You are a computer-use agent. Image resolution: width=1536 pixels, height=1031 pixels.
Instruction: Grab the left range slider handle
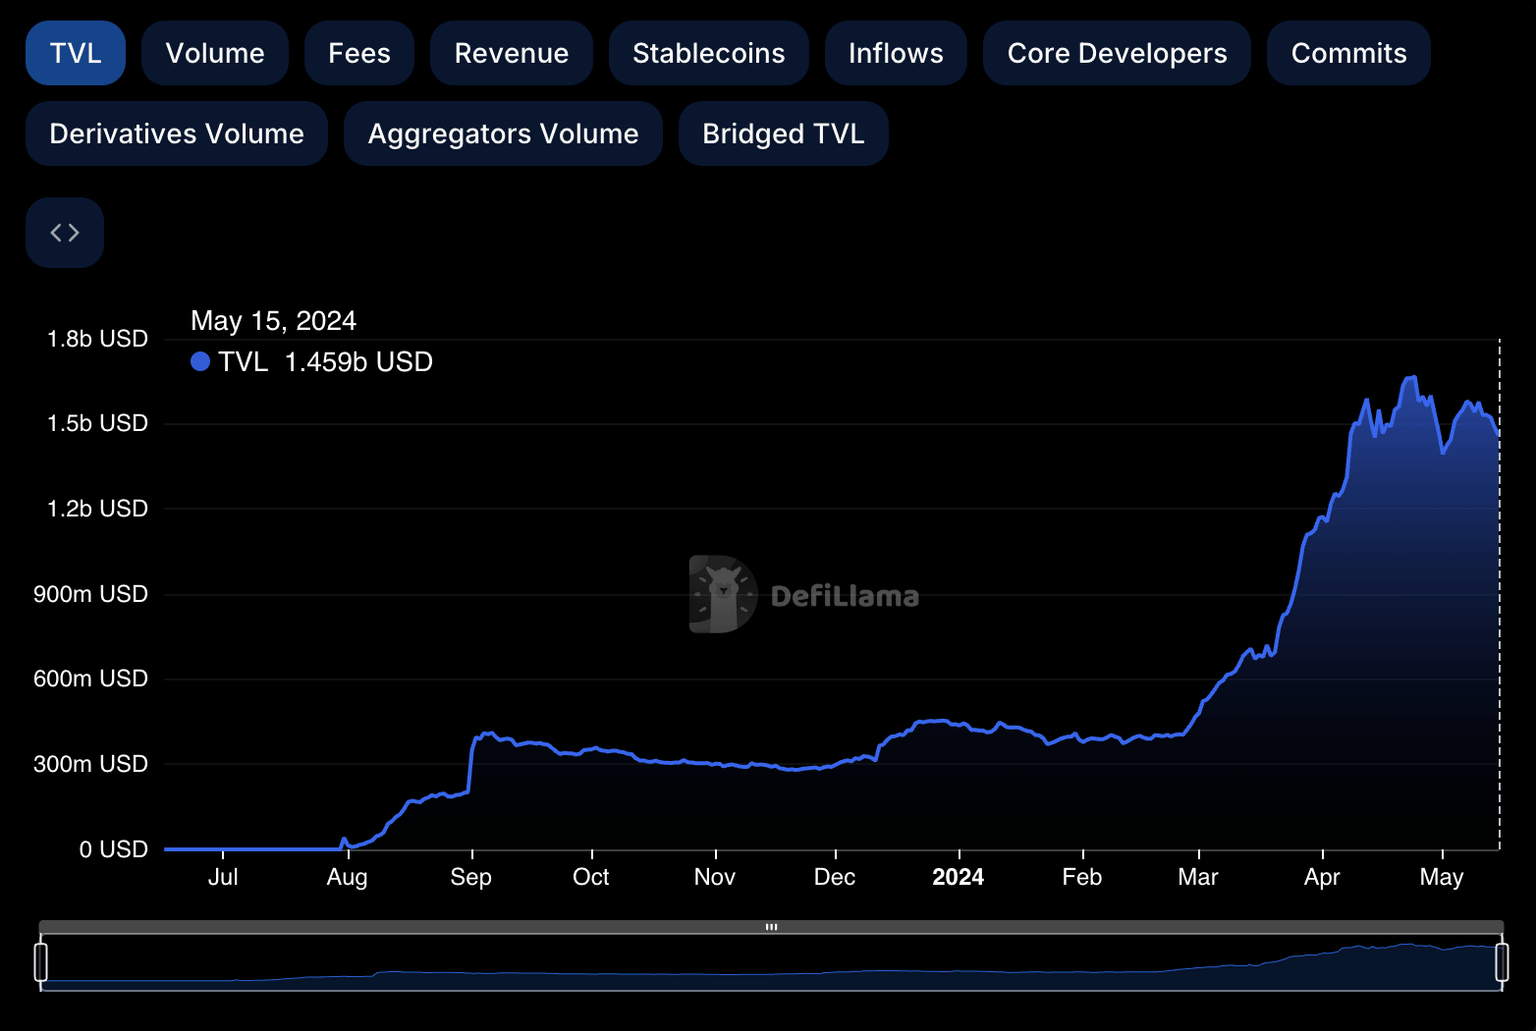click(41, 962)
